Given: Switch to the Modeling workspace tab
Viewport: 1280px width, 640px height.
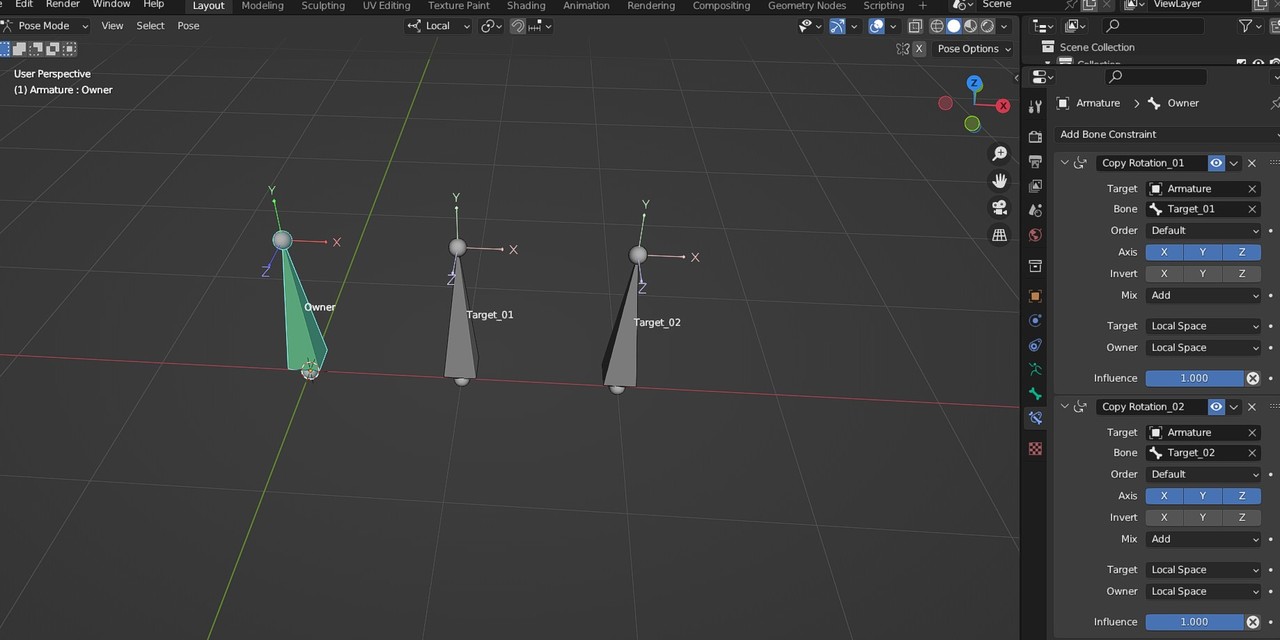Looking at the screenshot, I should (263, 6).
